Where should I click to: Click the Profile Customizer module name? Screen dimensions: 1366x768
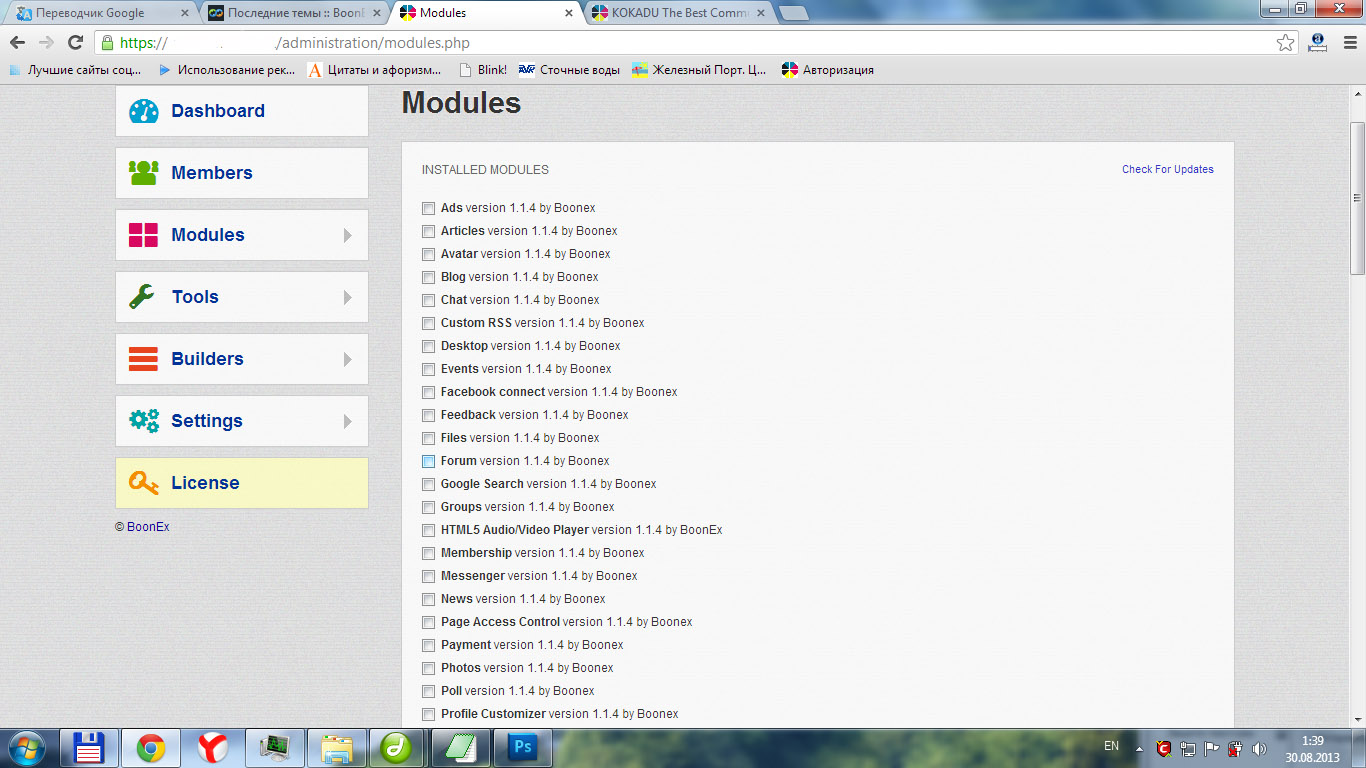point(493,714)
